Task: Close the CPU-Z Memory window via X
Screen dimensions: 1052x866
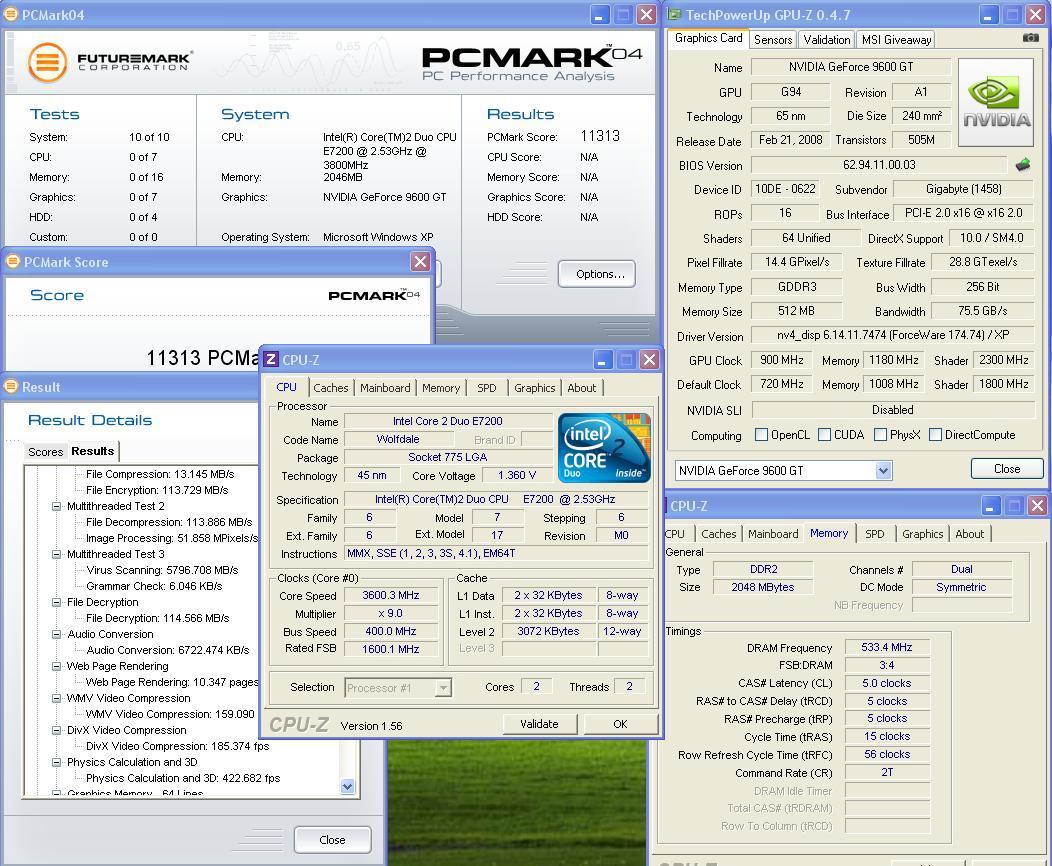Action: click(x=1037, y=505)
